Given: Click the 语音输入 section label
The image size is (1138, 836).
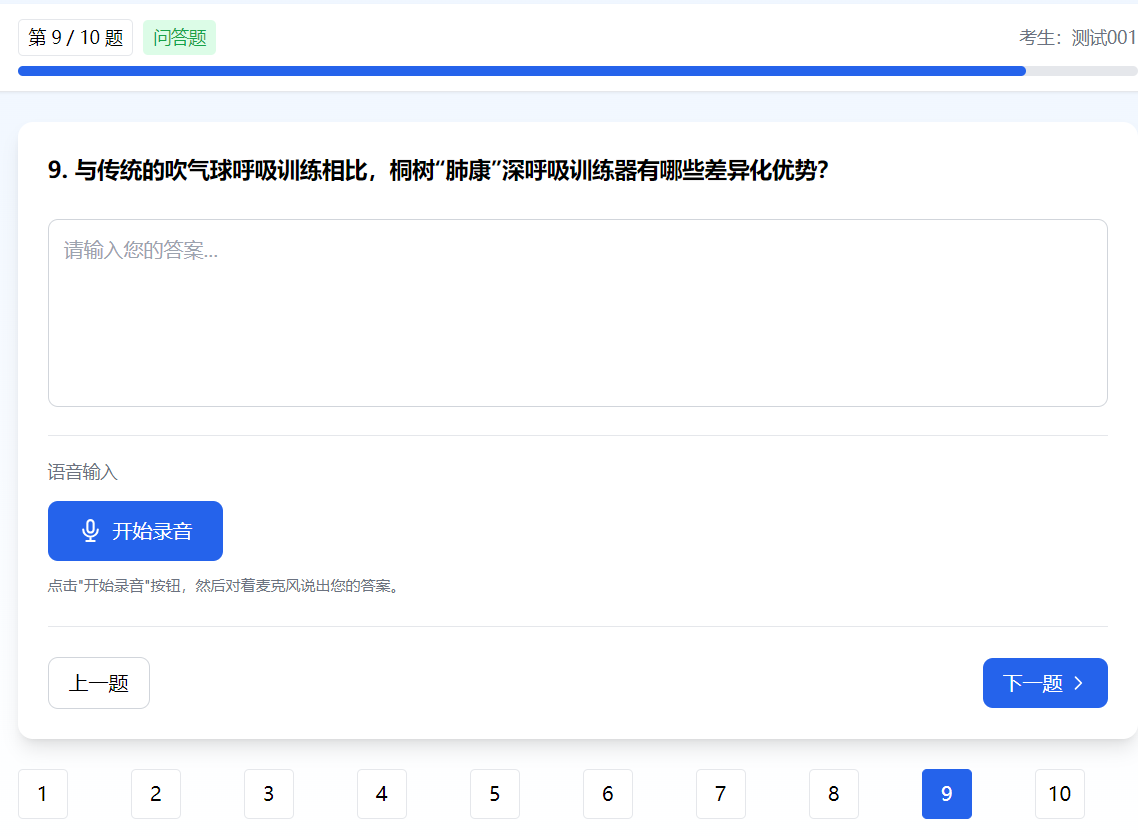Looking at the screenshot, I should click(83, 472).
